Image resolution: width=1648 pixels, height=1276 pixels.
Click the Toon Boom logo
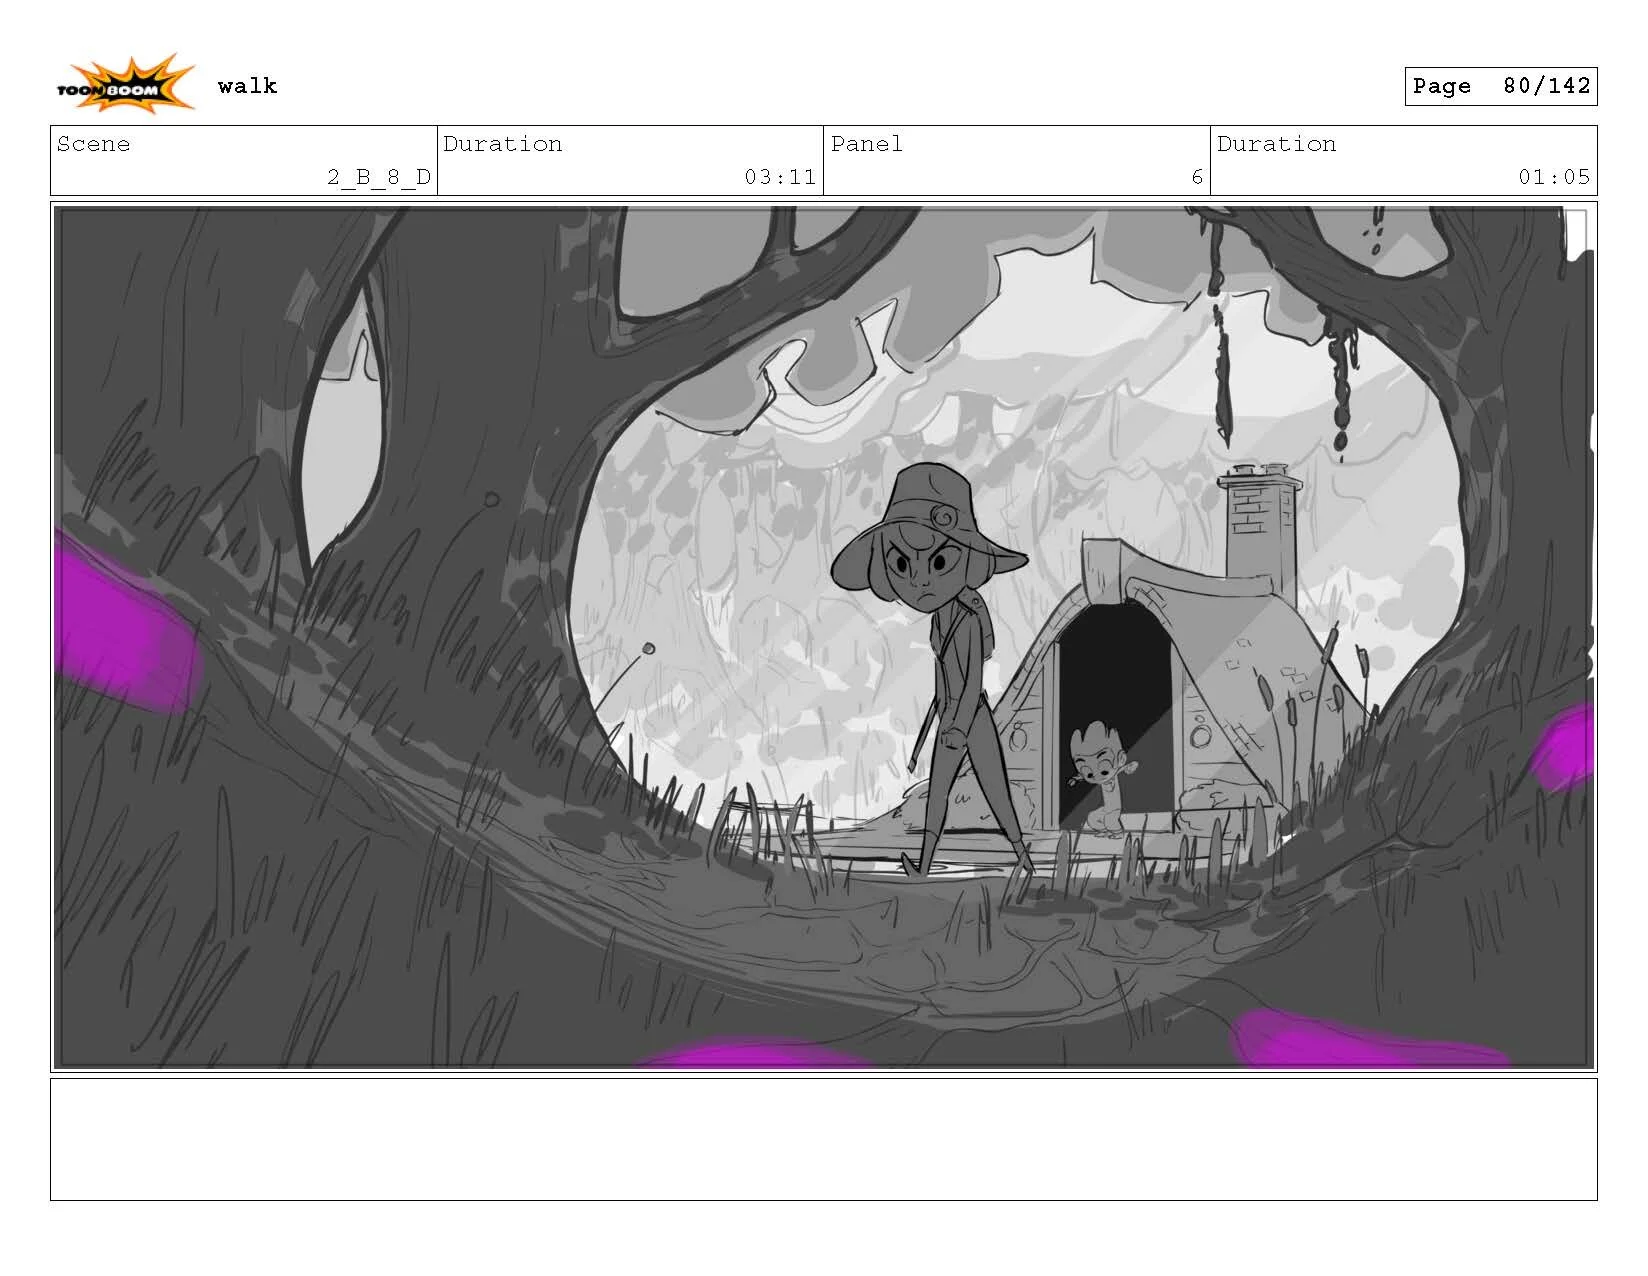[x=125, y=84]
